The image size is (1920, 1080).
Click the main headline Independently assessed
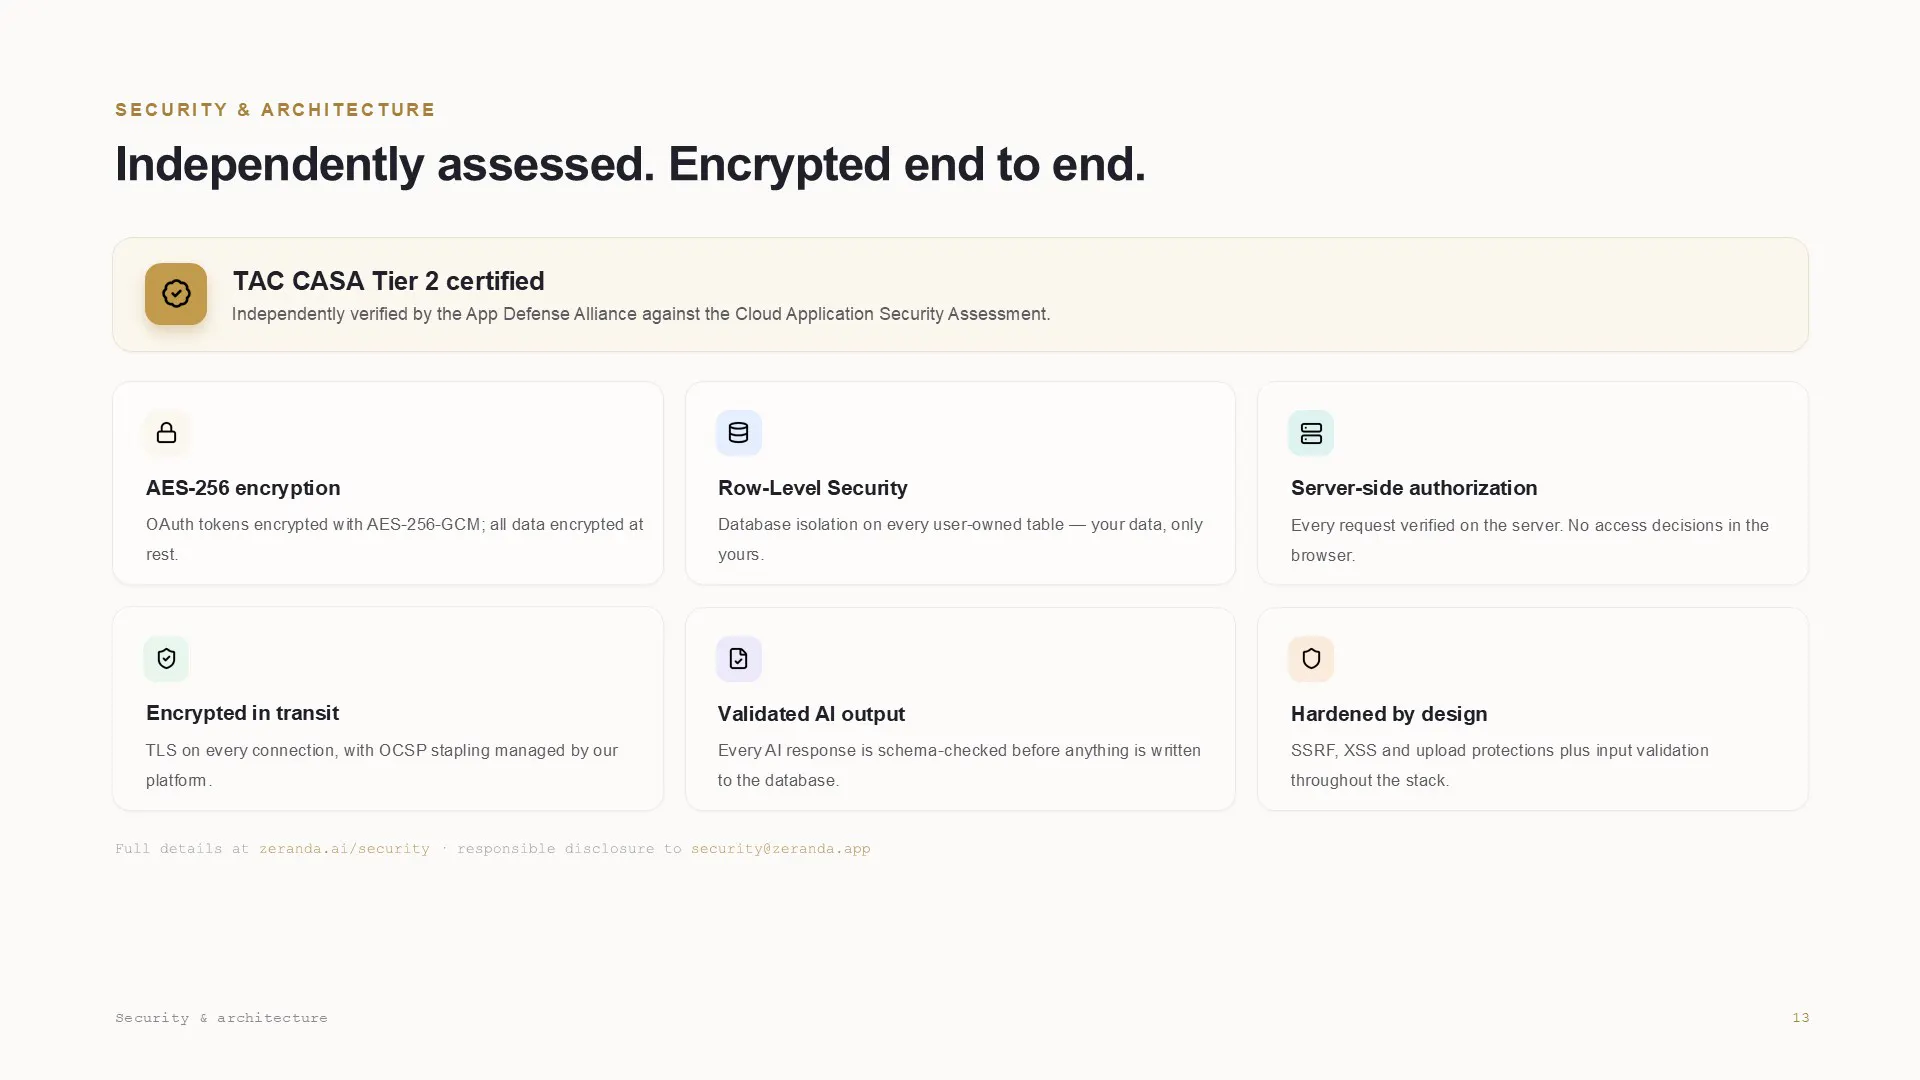click(385, 164)
